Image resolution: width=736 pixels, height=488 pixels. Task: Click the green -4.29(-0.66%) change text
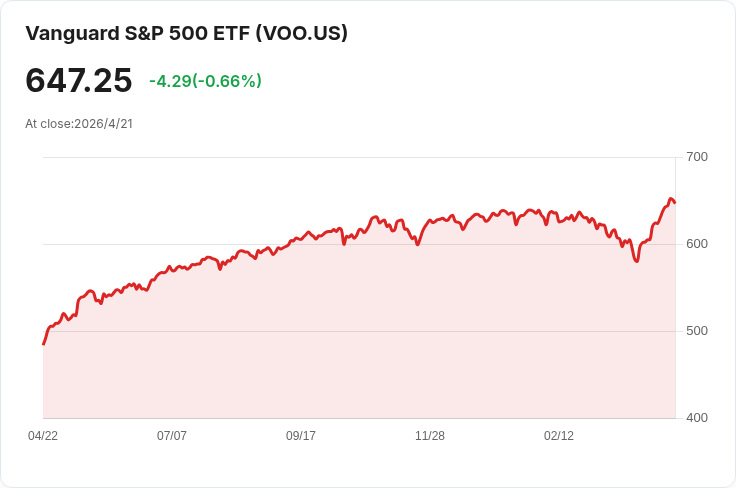click(205, 81)
